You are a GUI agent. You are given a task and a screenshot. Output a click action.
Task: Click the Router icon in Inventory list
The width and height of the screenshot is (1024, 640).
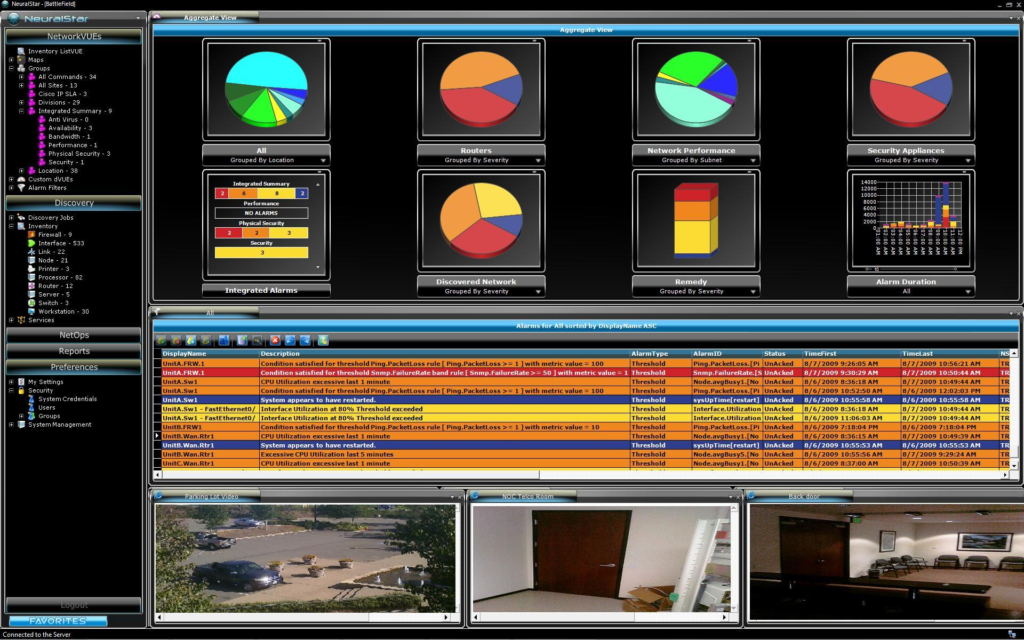click(x=31, y=286)
